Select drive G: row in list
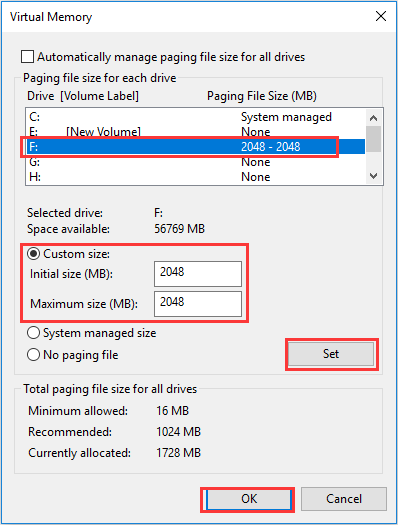 (x=195, y=162)
